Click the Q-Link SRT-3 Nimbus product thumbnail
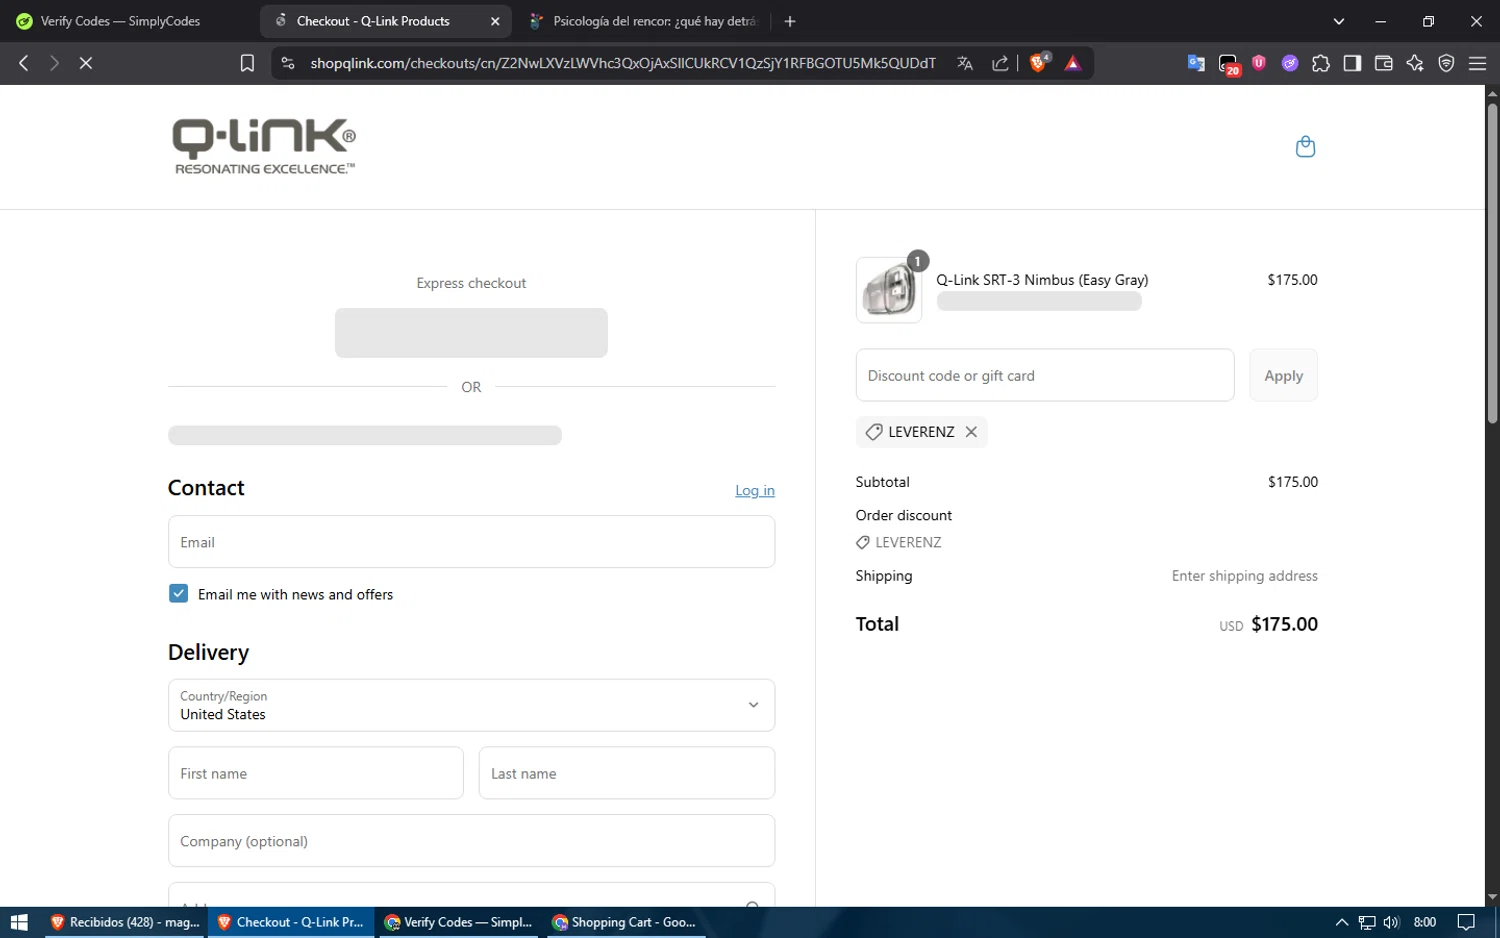1500x938 pixels. coord(889,290)
